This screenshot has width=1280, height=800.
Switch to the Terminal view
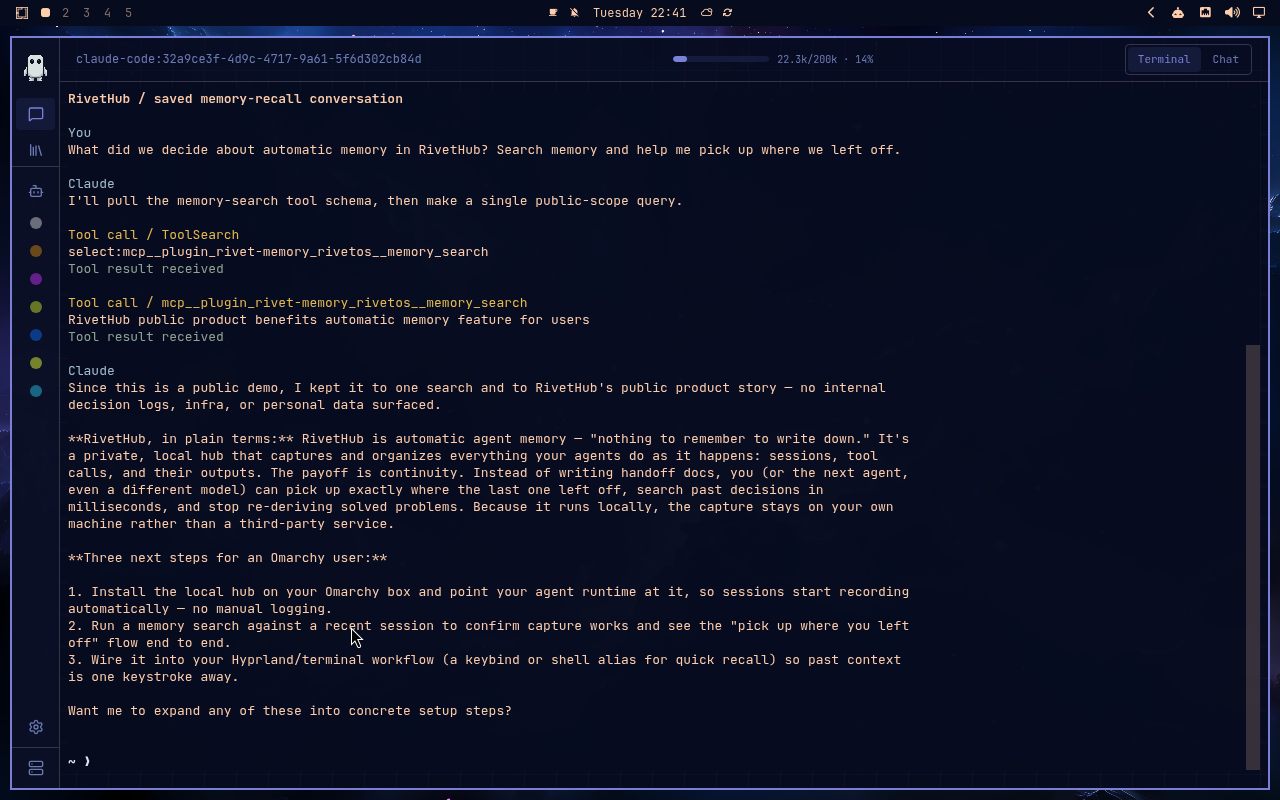(x=1163, y=59)
